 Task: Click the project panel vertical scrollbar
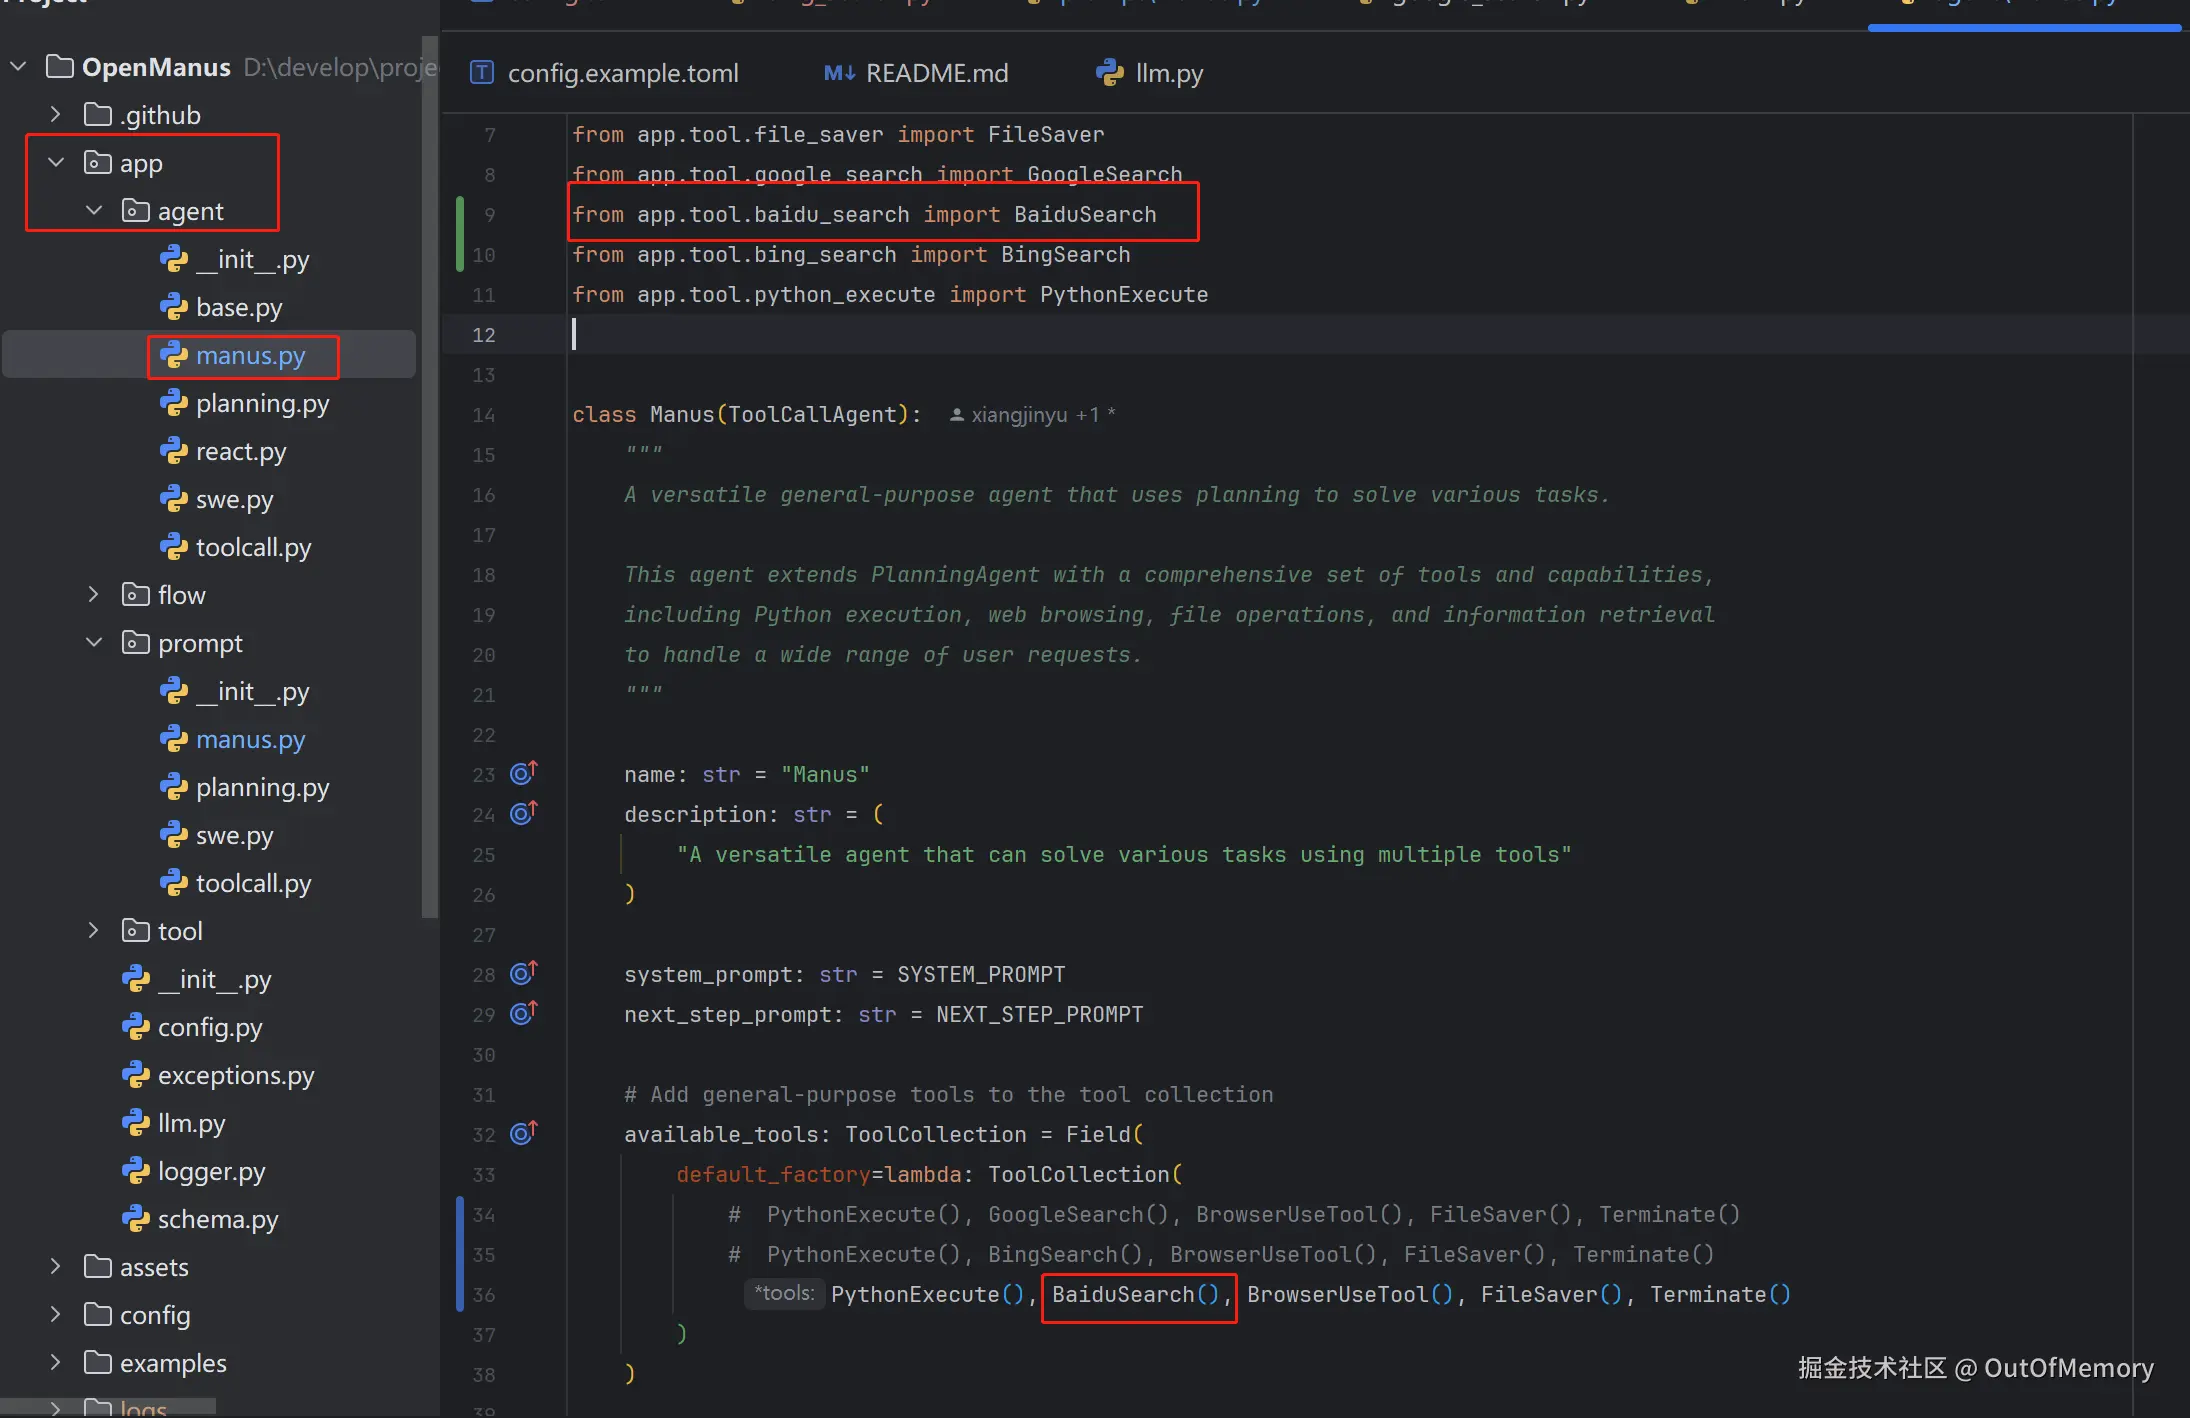430,480
